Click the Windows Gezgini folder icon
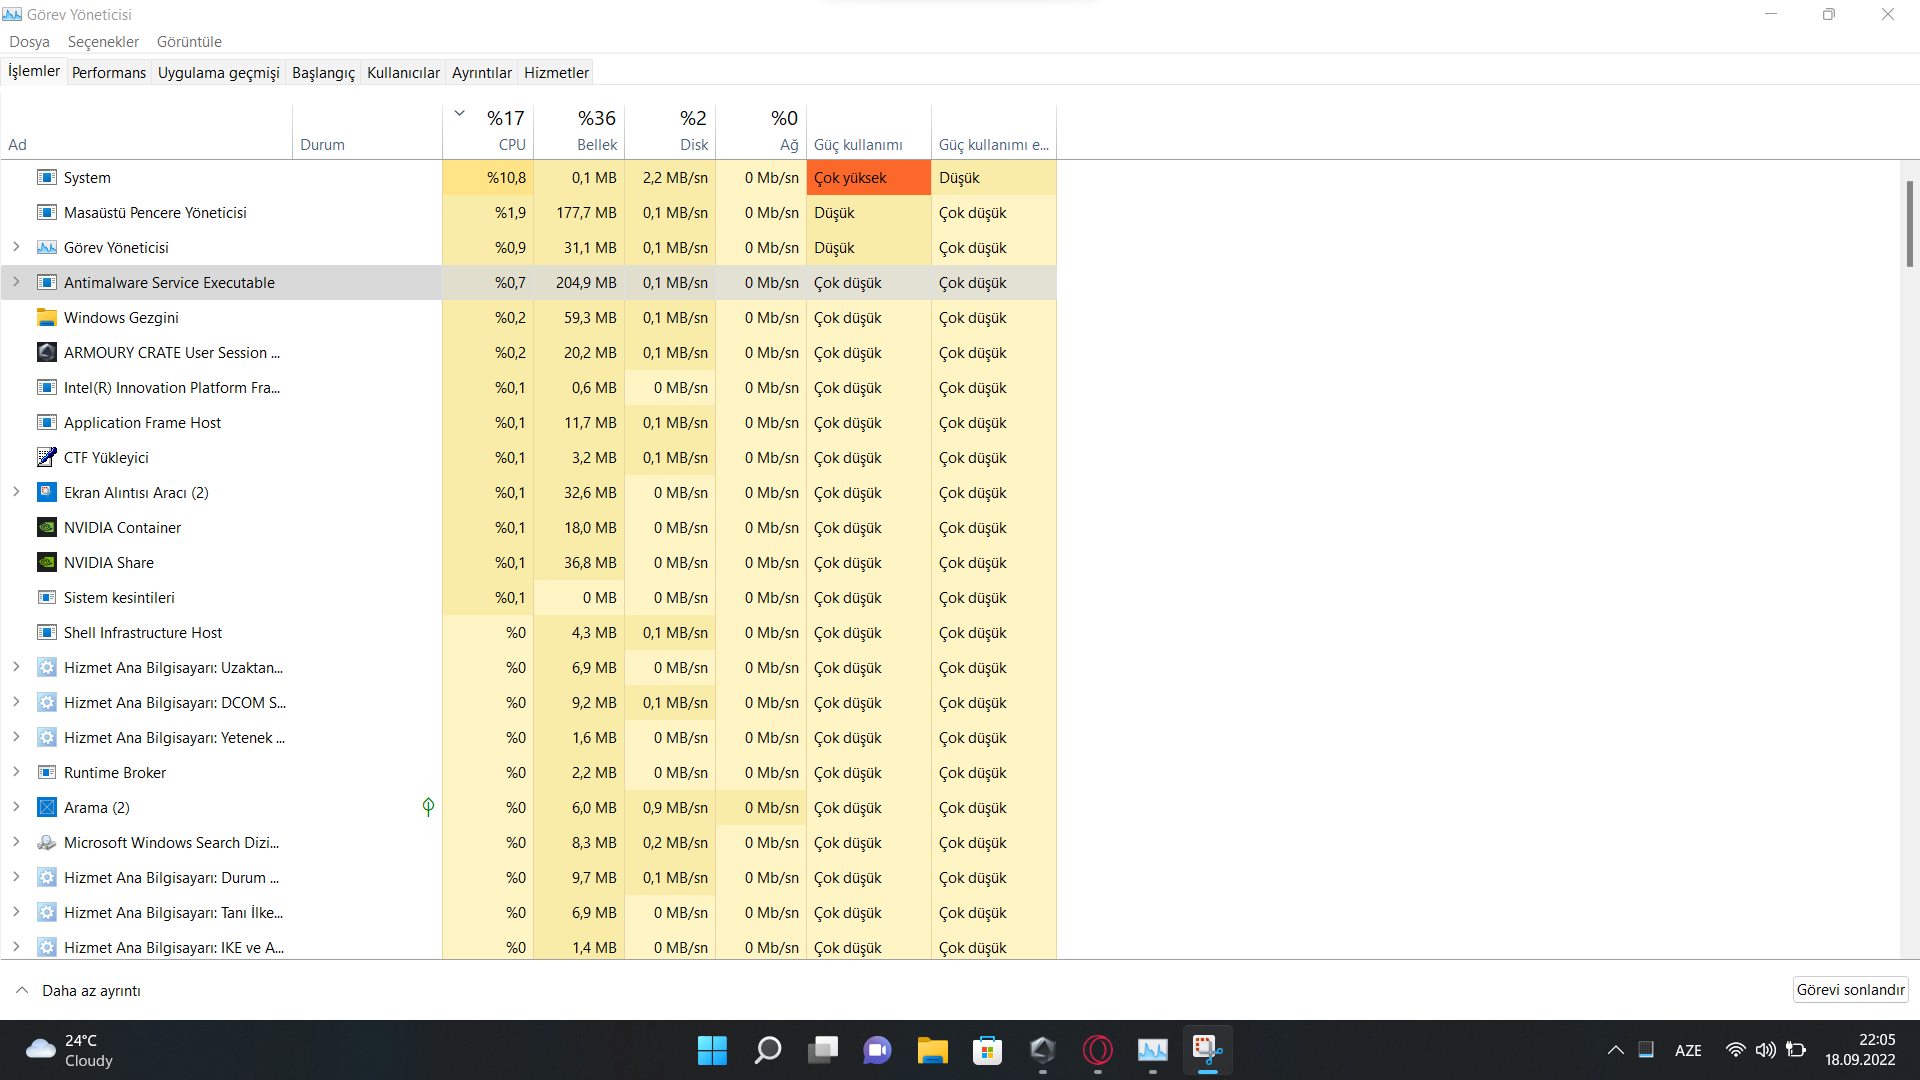Image resolution: width=1920 pixels, height=1080 pixels. (x=46, y=318)
